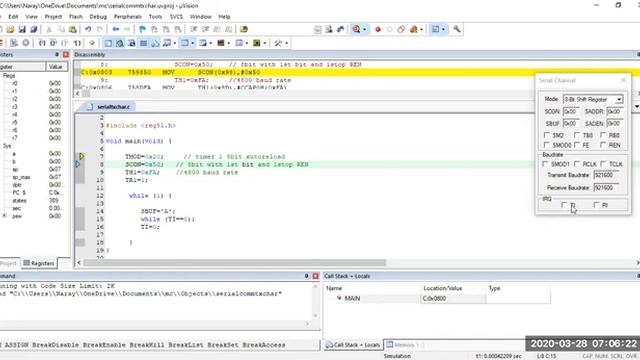Open the Configuration wrench icon
The width and height of the screenshot is (640, 360).
pos(457,29)
